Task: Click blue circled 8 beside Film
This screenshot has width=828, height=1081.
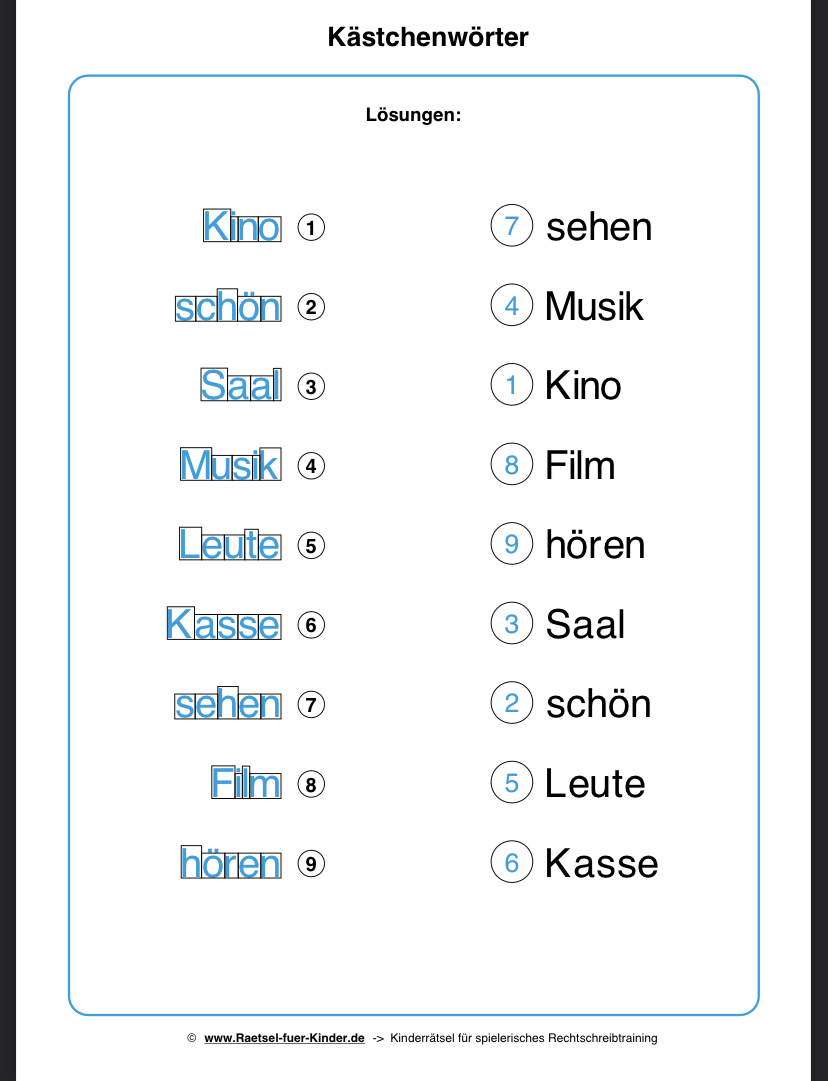Action: (512, 465)
